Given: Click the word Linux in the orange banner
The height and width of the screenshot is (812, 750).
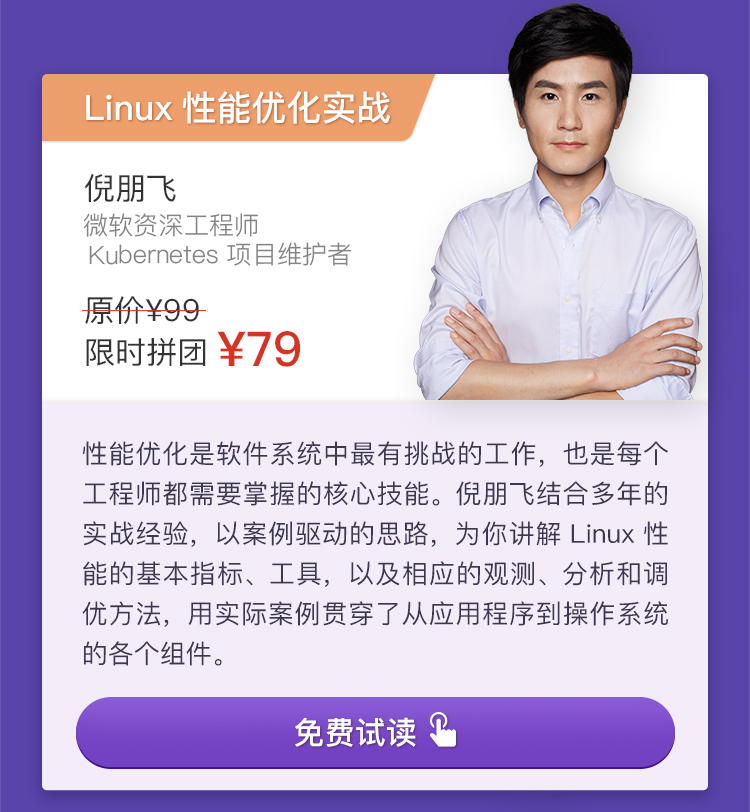Looking at the screenshot, I should (128, 108).
